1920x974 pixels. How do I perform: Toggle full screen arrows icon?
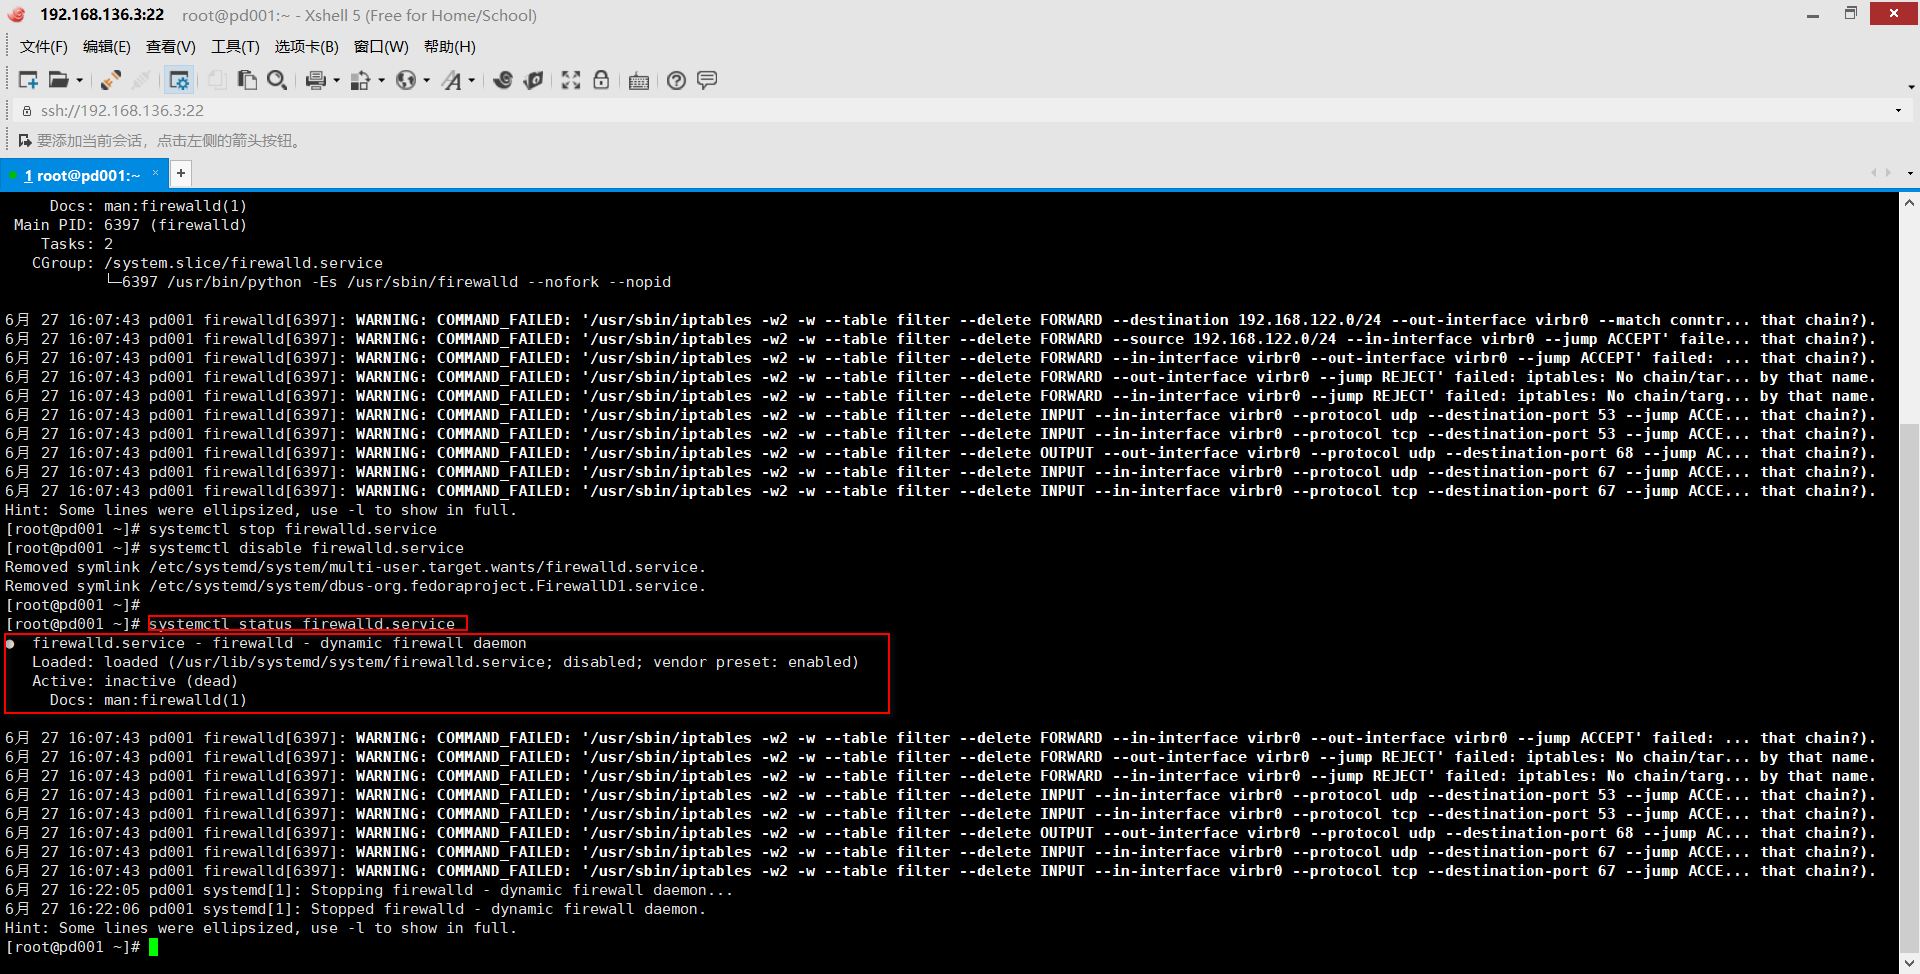[x=571, y=80]
